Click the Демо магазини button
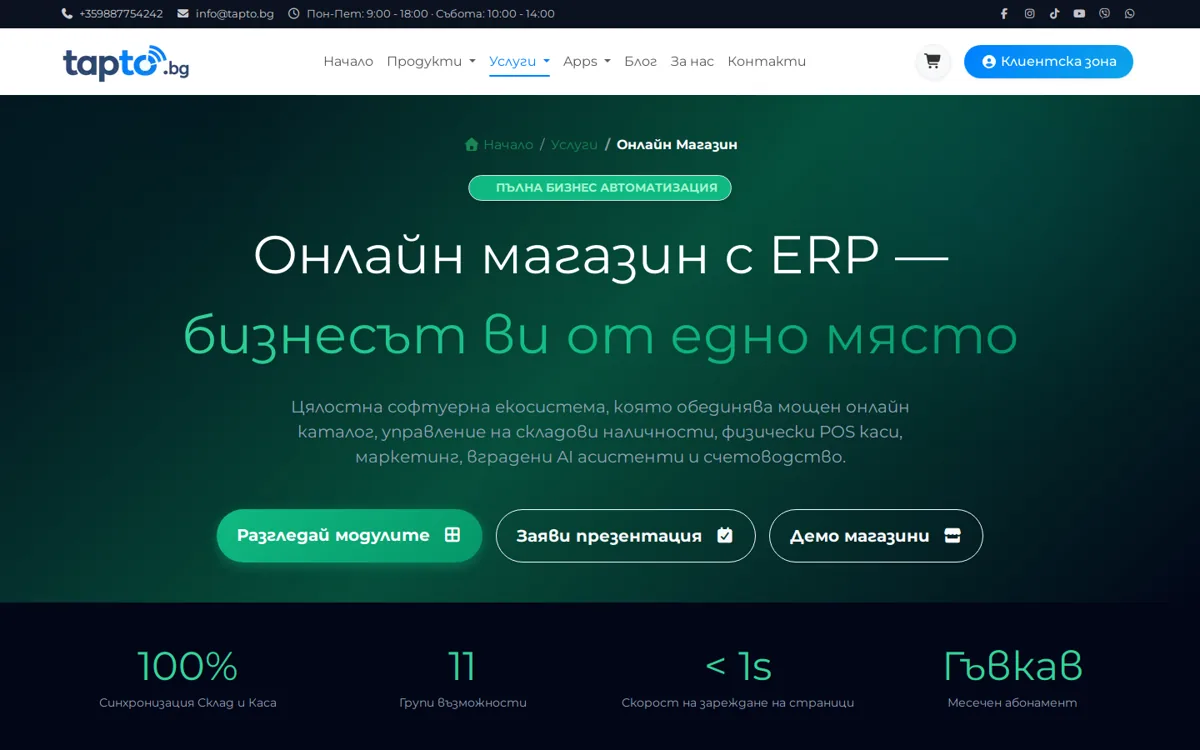The width and height of the screenshot is (1200, 750). pos(876,536)
